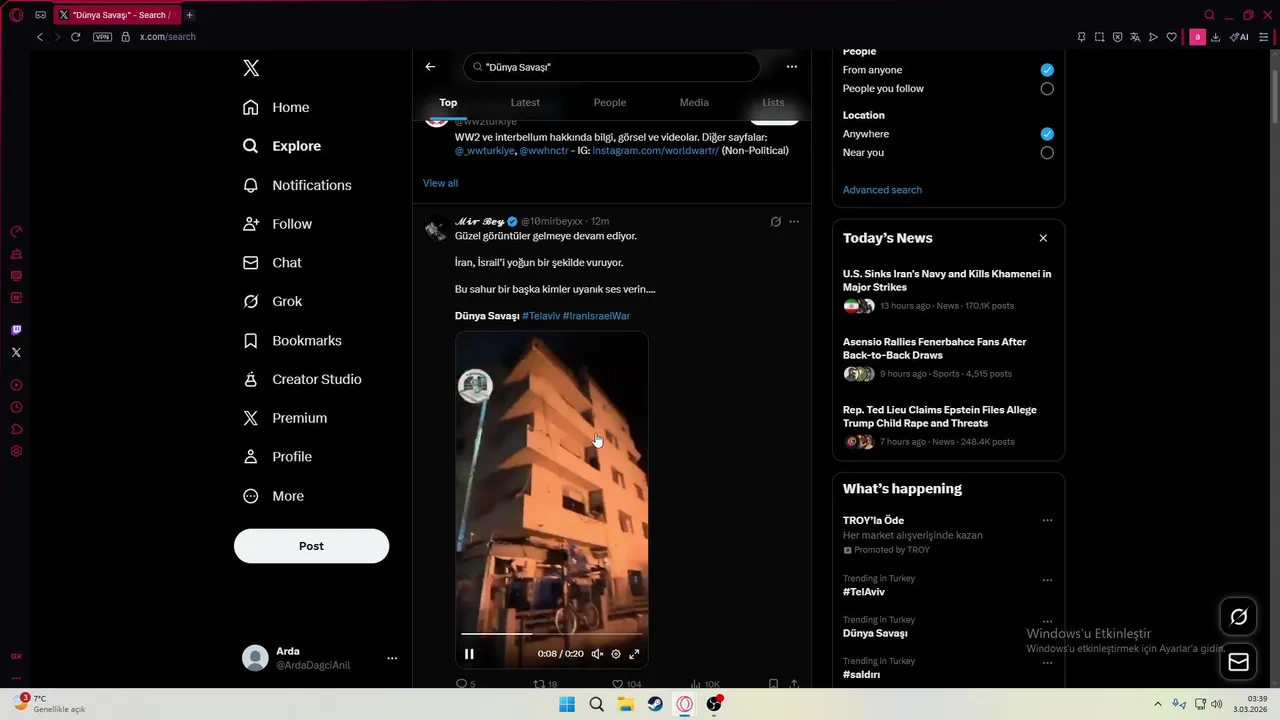The height and width of the screenshot is (720, 1280).
Task: Click the #IranIsraelWar hashtag
Action: [x=596, y=316]
